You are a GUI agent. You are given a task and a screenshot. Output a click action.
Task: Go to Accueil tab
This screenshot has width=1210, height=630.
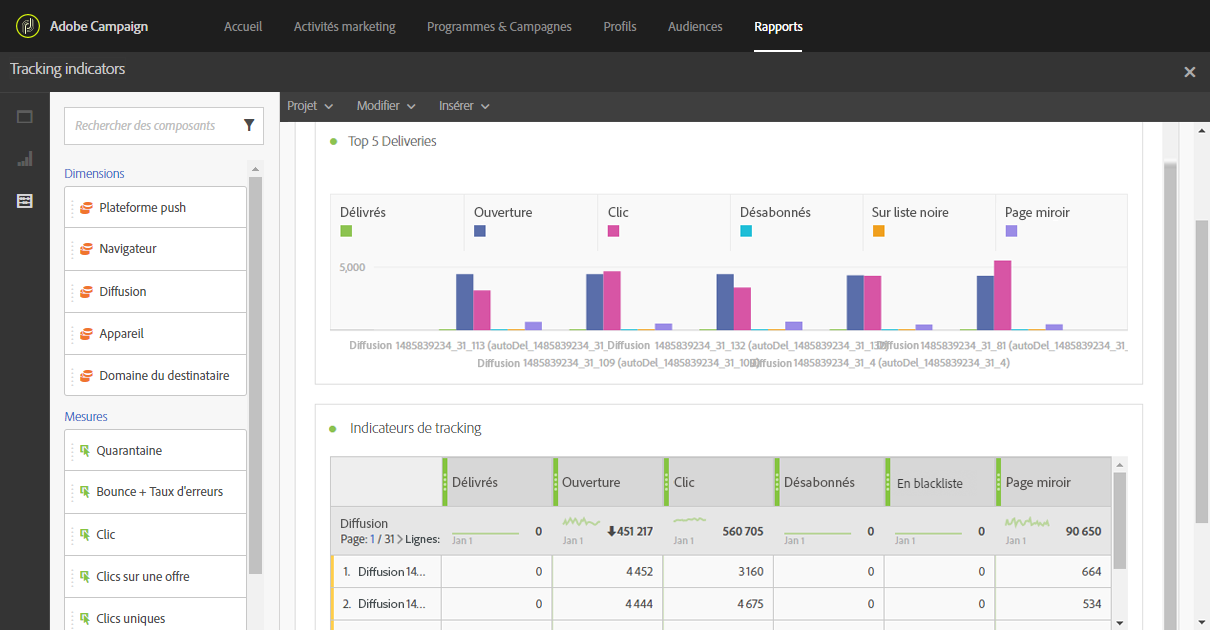point(243,27)
